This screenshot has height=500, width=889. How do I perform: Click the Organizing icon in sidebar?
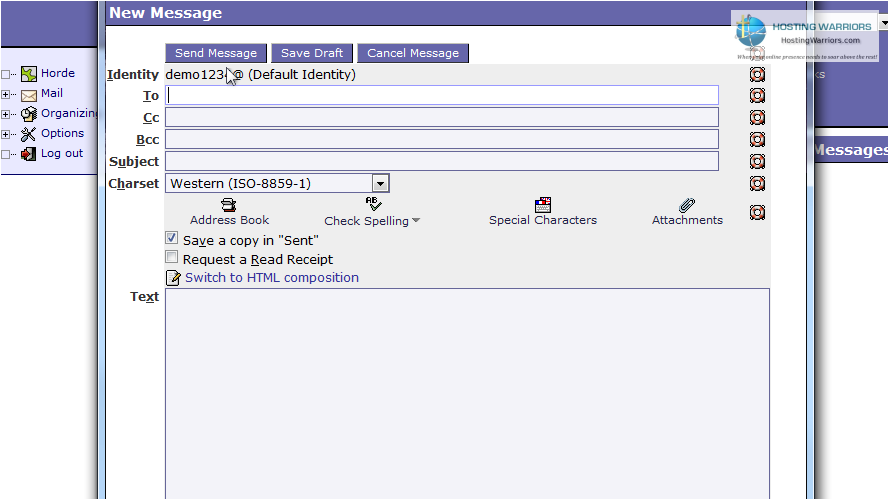coord(29,114)
